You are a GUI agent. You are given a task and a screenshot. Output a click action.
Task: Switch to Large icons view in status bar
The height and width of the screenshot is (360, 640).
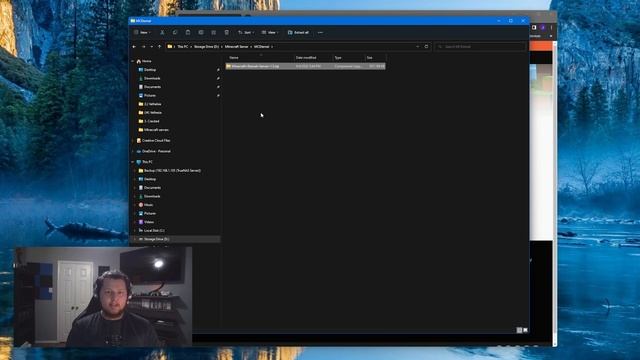pos(525,330)
